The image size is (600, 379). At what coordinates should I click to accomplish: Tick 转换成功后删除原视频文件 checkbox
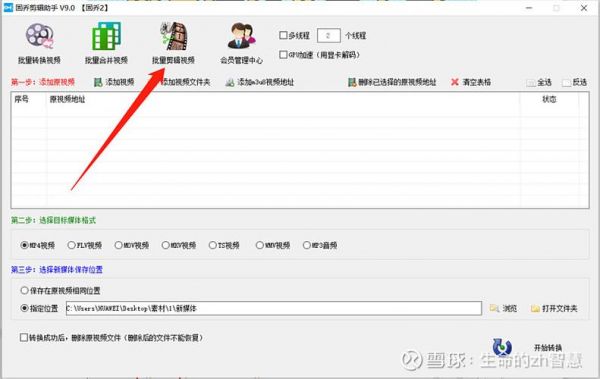pos(24,337)
